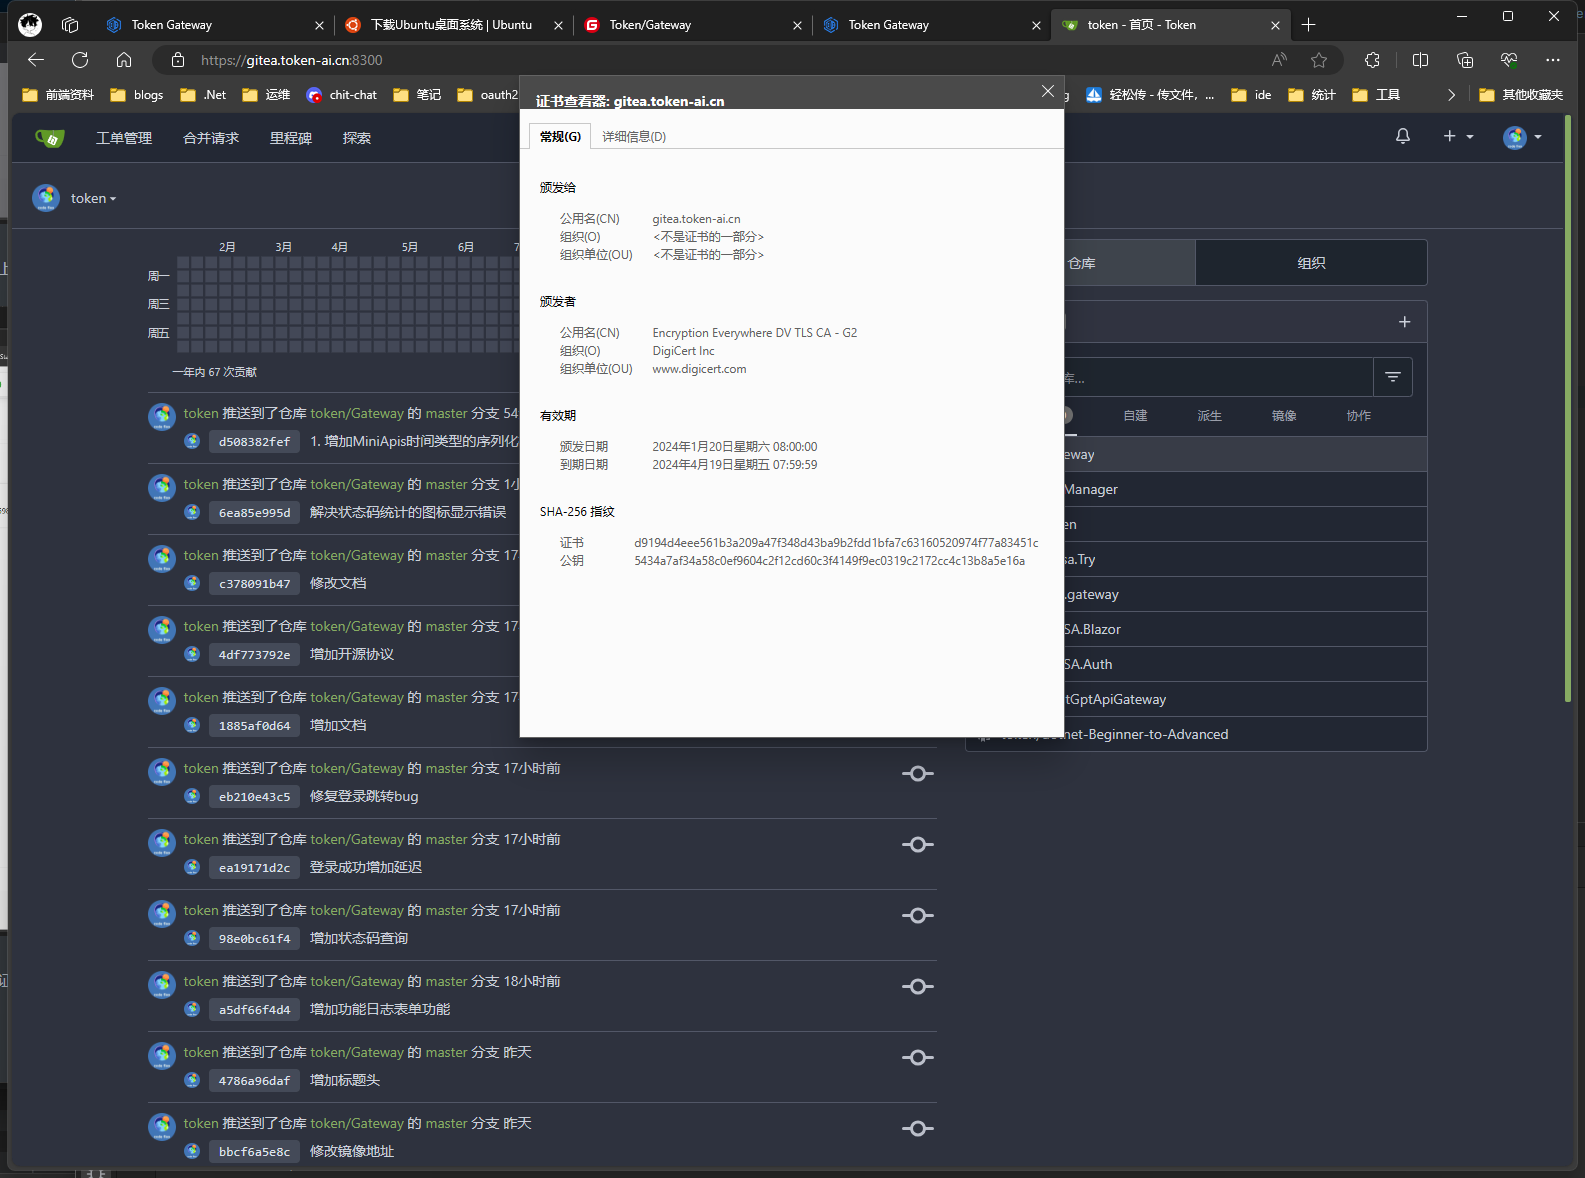Open commit graph icon for ea19171d2c push
The width and height of the screenshot is (1585, 1178).
point(918,845)
